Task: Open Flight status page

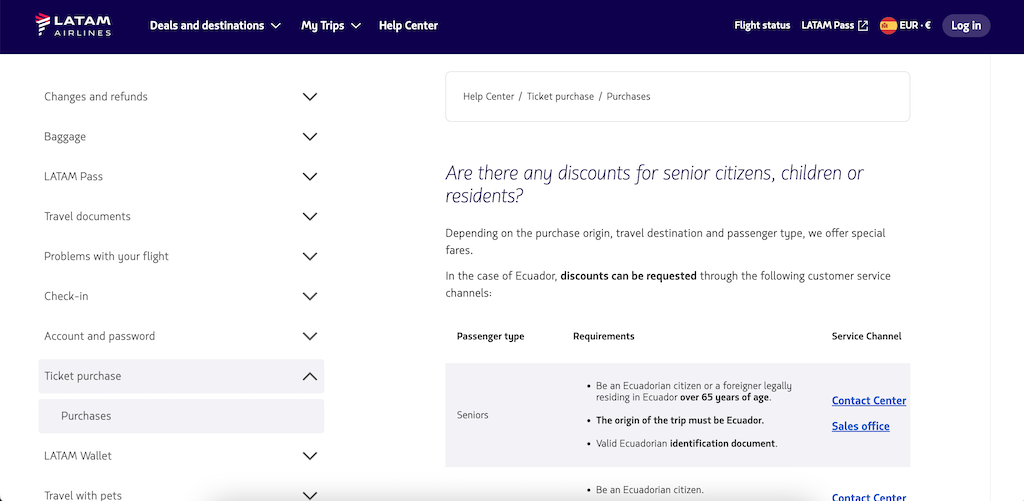Action: coord(762,25)
